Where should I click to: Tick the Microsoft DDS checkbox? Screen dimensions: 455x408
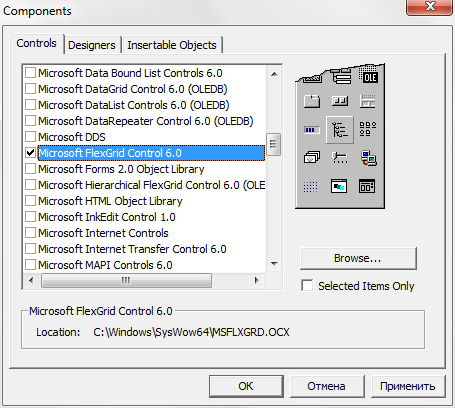[x=31, y=137]
